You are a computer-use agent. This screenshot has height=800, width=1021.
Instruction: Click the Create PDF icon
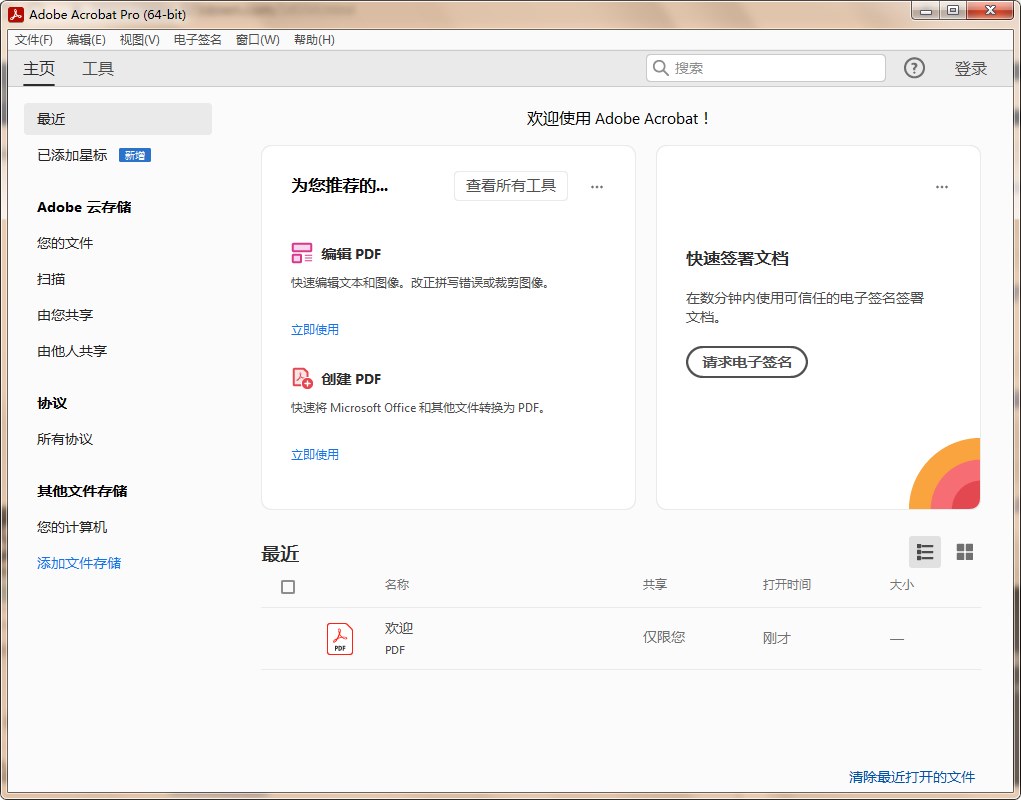click(x=302, y=378)
